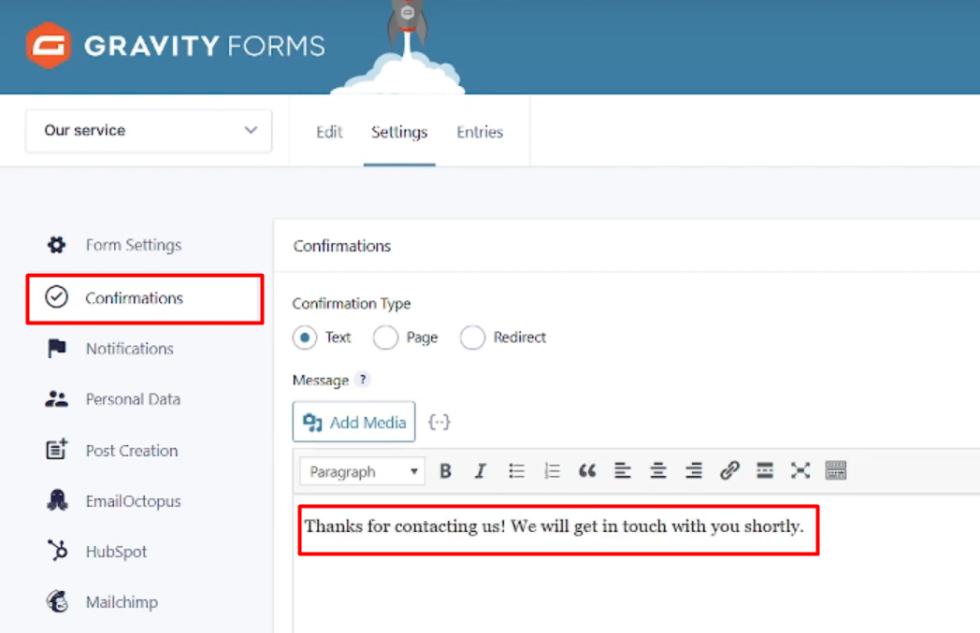Switch to the Entries tab
The width and height of the screenshot is (980, 633).
click(x=479, y=131)
